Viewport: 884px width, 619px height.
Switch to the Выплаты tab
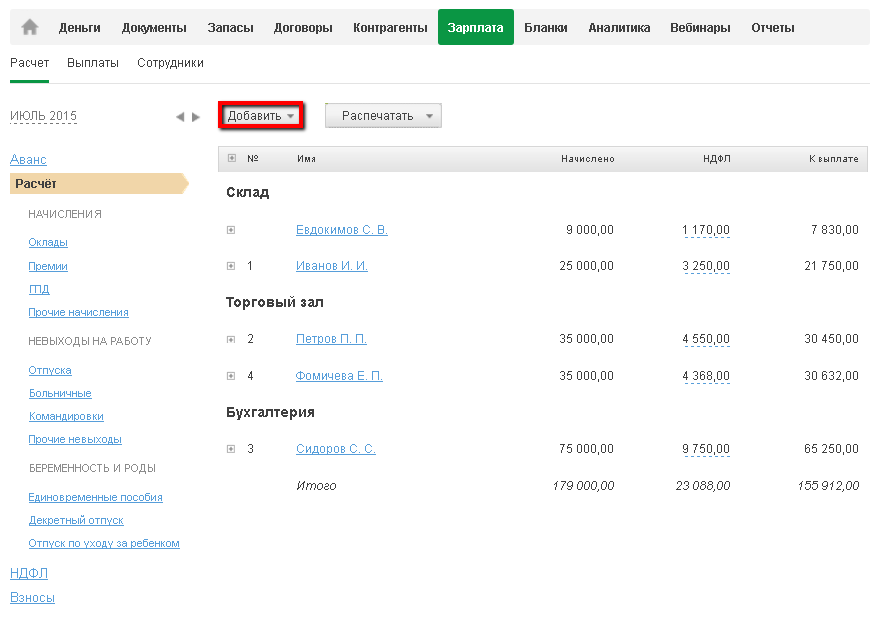[x=93, y=63]
